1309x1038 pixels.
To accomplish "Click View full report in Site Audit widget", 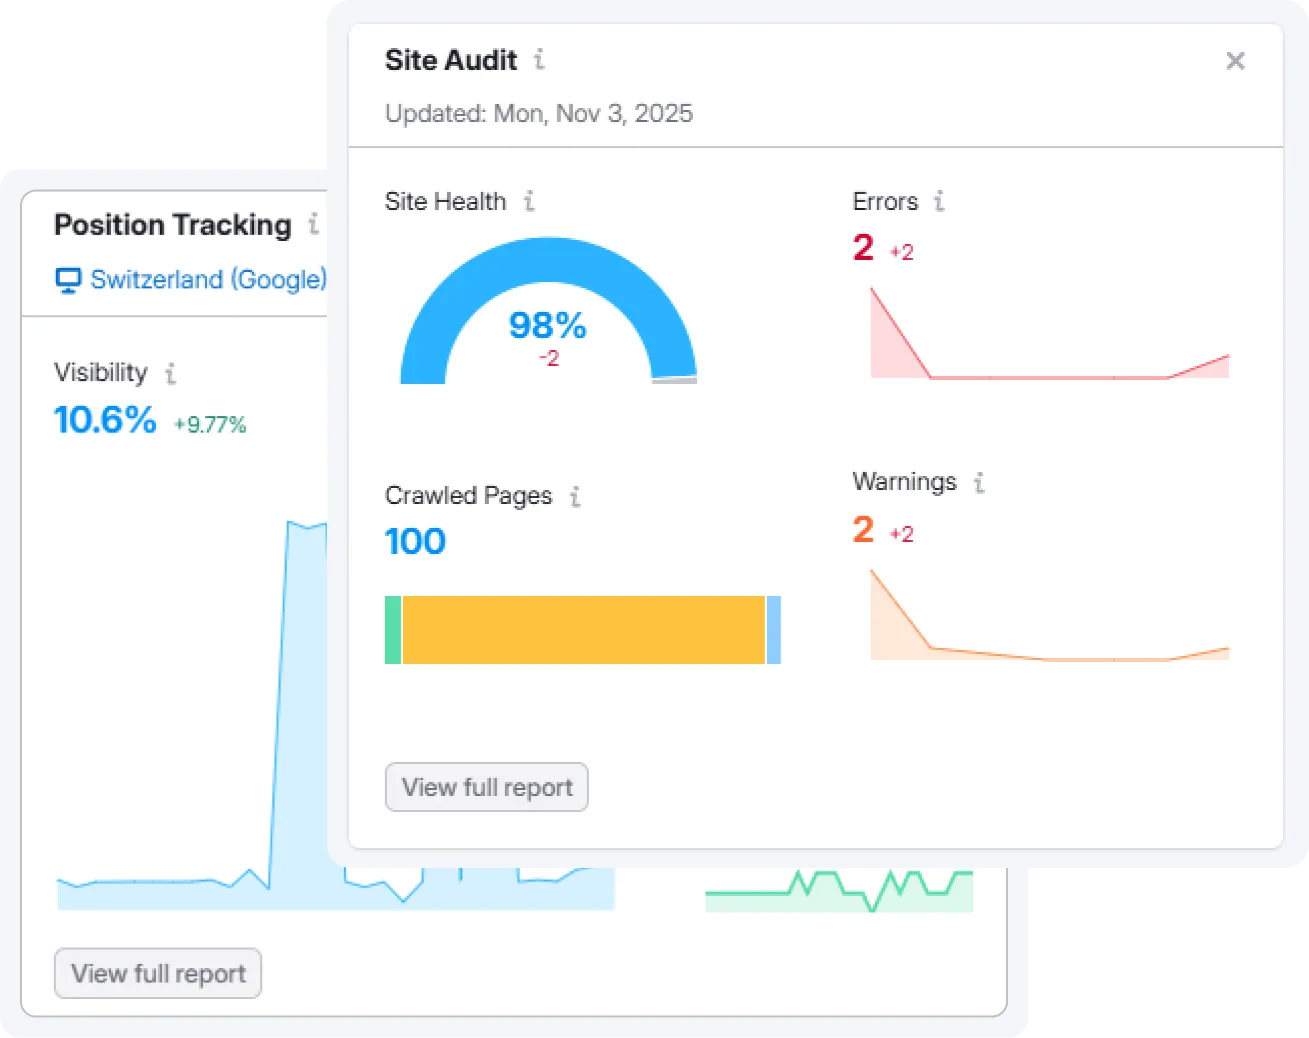I will (486, 787).
